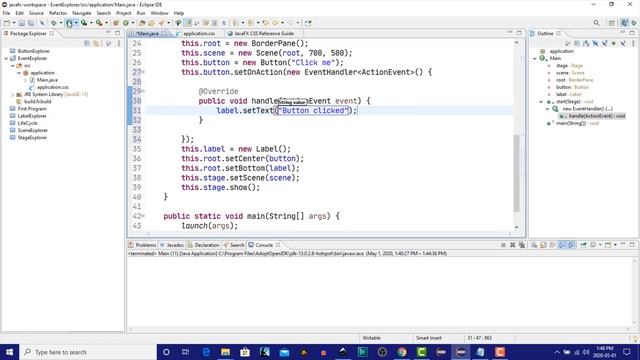This screenshot has height=360, width=640.
Task: Open File Explorer from the taskbar
Action: (225, 352)
